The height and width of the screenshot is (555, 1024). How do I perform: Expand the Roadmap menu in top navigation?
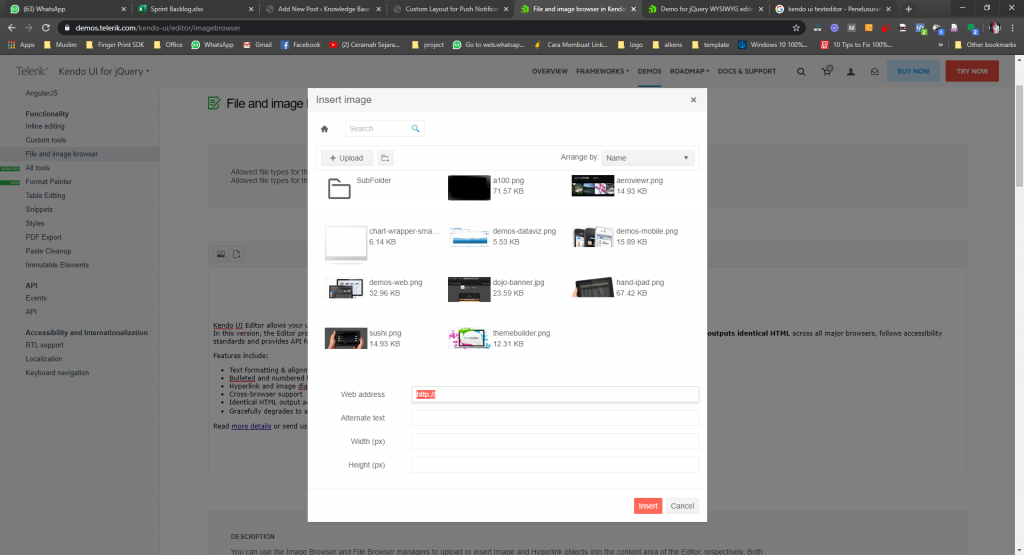(x=689, y=71)
